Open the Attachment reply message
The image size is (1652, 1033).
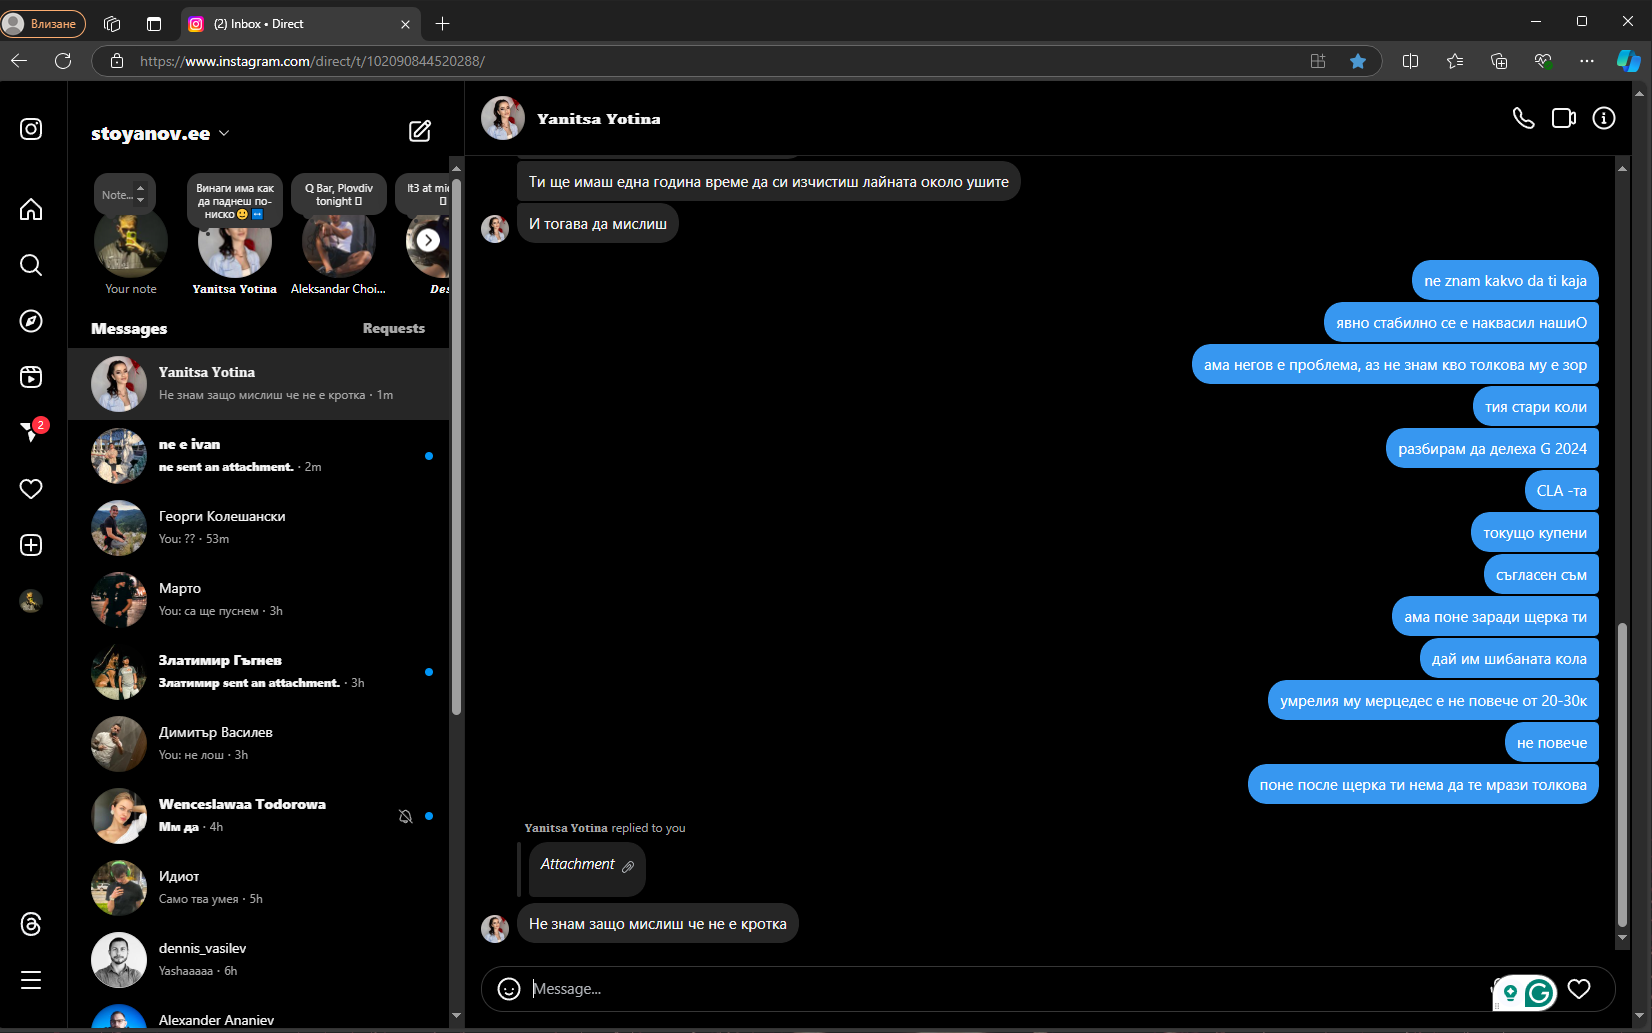587,868
